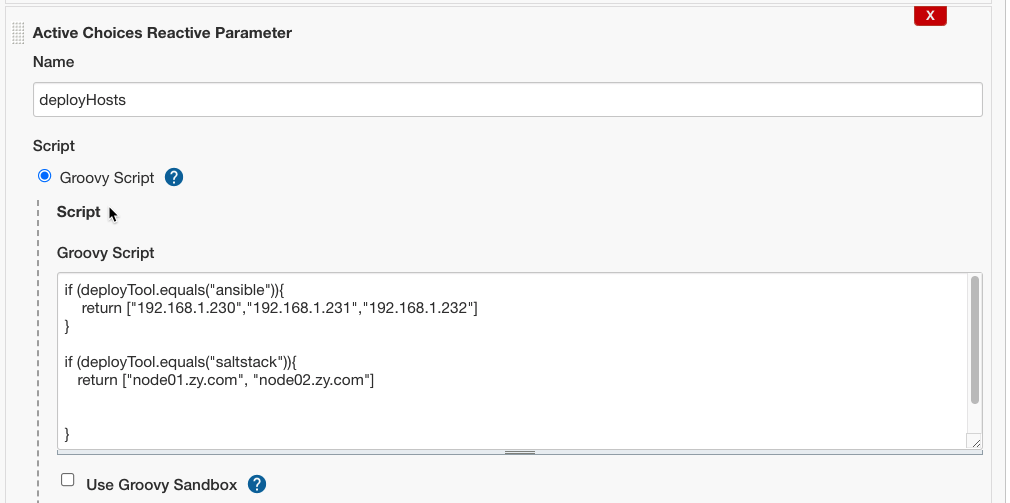The width and height of the screenshot is (1010, 503).
Task: Place cursor on the node01.zy.com return line
Action: (x=225, y=380)
